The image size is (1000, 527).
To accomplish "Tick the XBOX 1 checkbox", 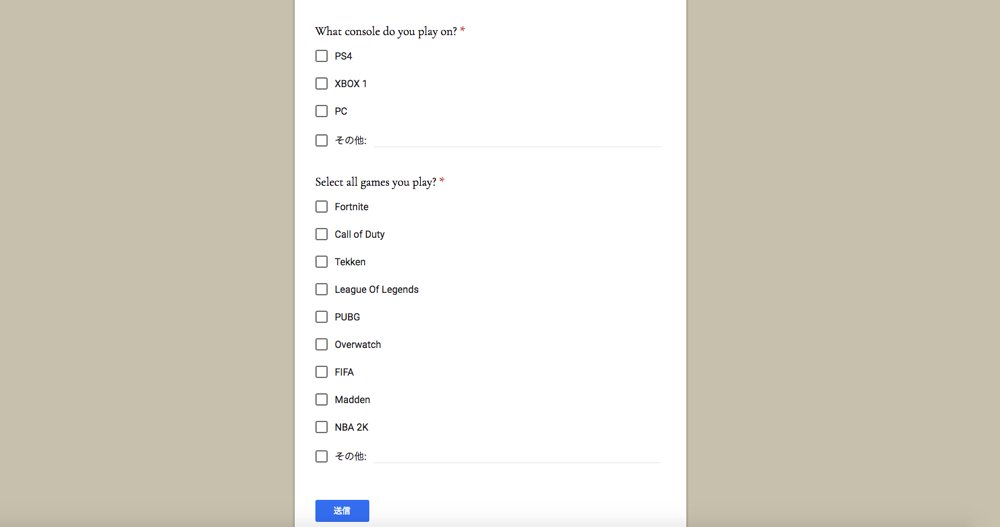I will pyautogui.click(x=321, y=84).
